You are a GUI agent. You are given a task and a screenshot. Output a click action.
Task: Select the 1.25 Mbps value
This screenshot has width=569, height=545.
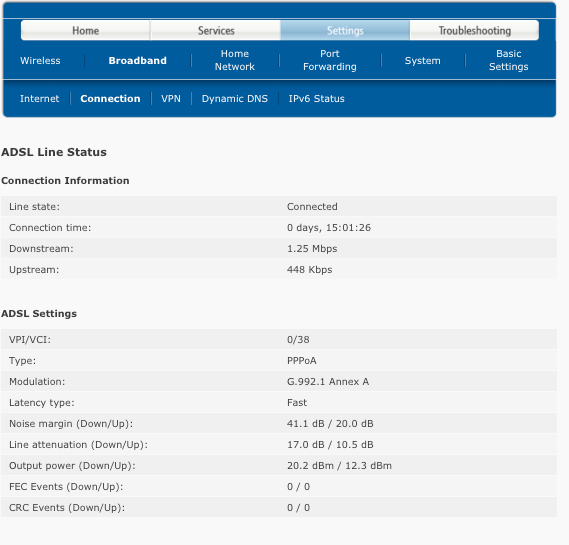pyautogui.click(x=312, y=249)
